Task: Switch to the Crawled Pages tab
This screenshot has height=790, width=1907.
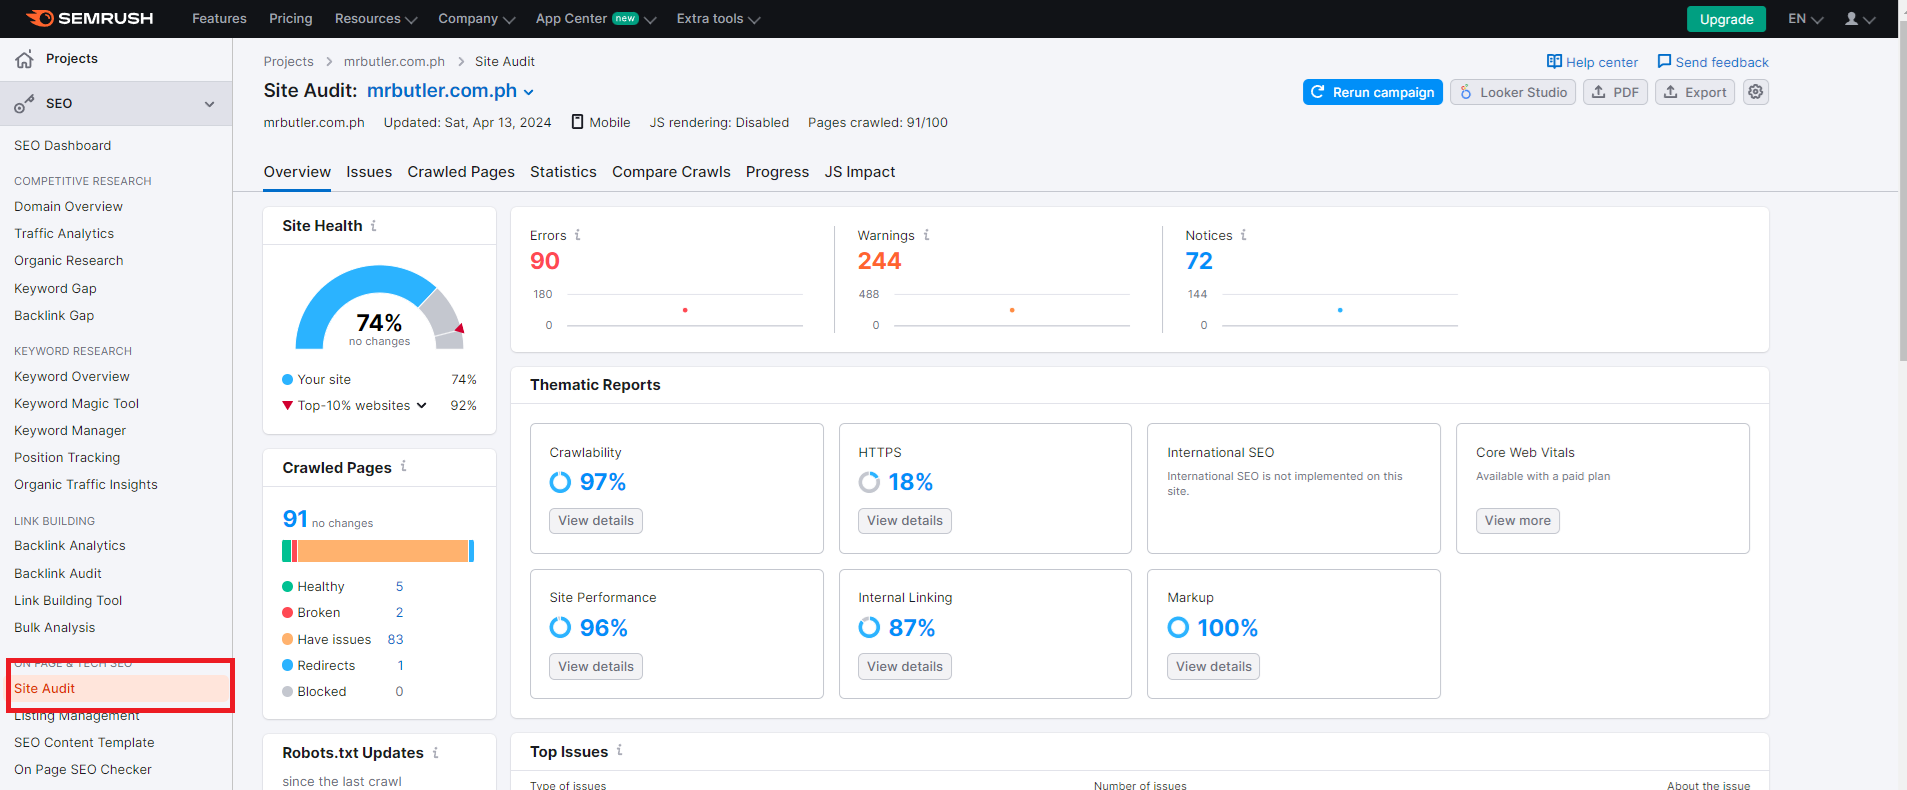Action: 461,172
